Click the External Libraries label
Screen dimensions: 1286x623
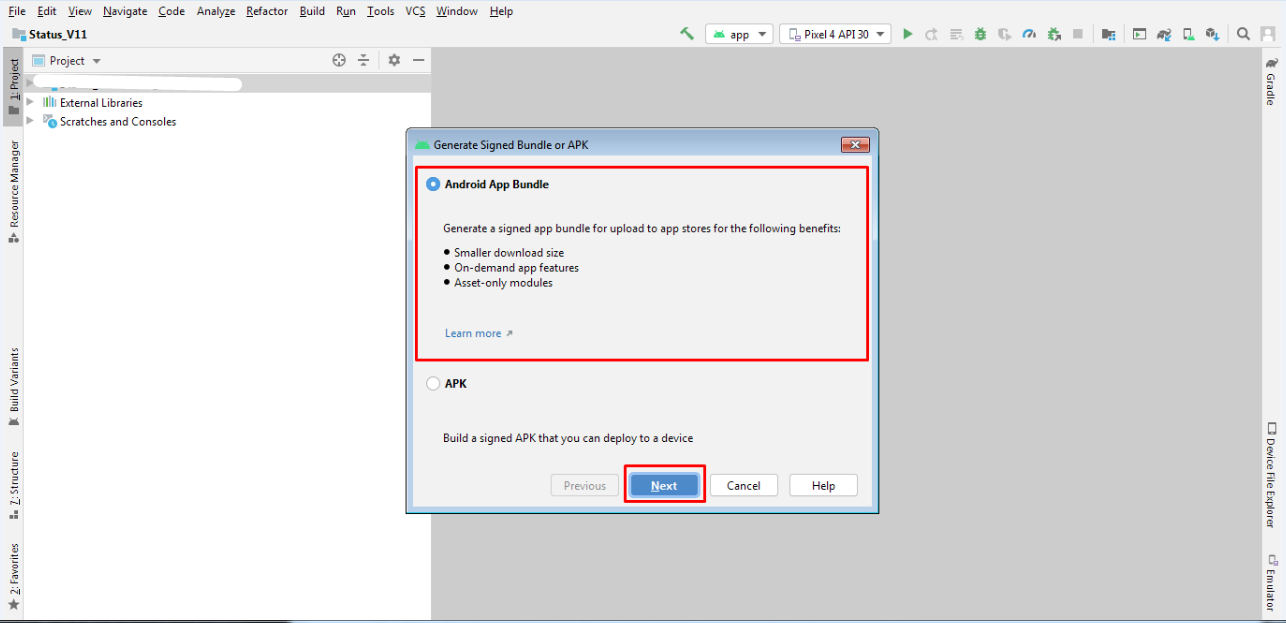[x=101, y=102]
